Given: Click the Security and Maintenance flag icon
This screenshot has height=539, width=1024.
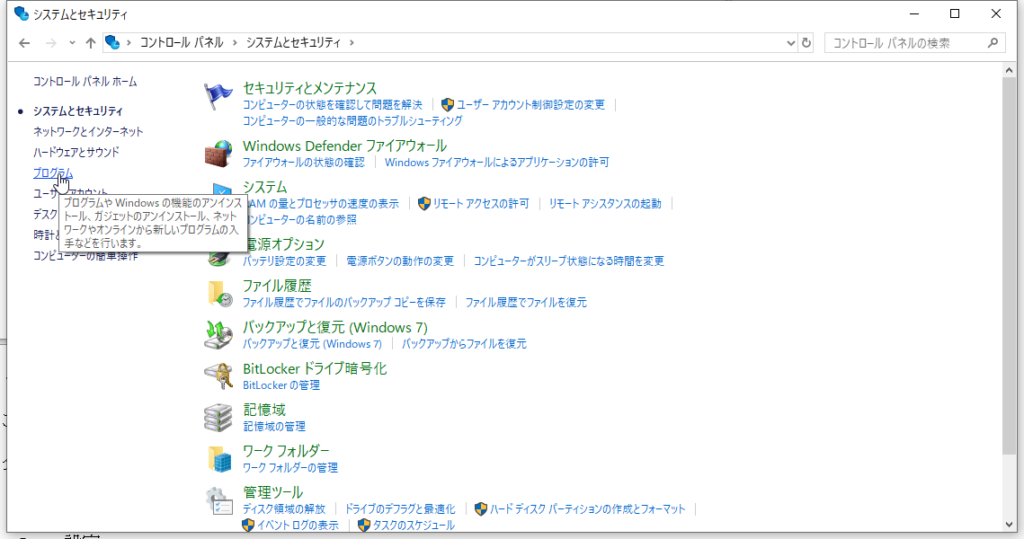Looking at the screenshot, I should [218, 97].
